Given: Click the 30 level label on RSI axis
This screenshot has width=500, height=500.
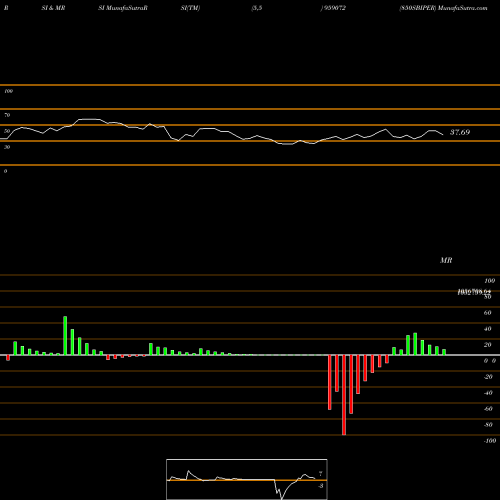Looking at the screenshot, I should coord(7,147).
